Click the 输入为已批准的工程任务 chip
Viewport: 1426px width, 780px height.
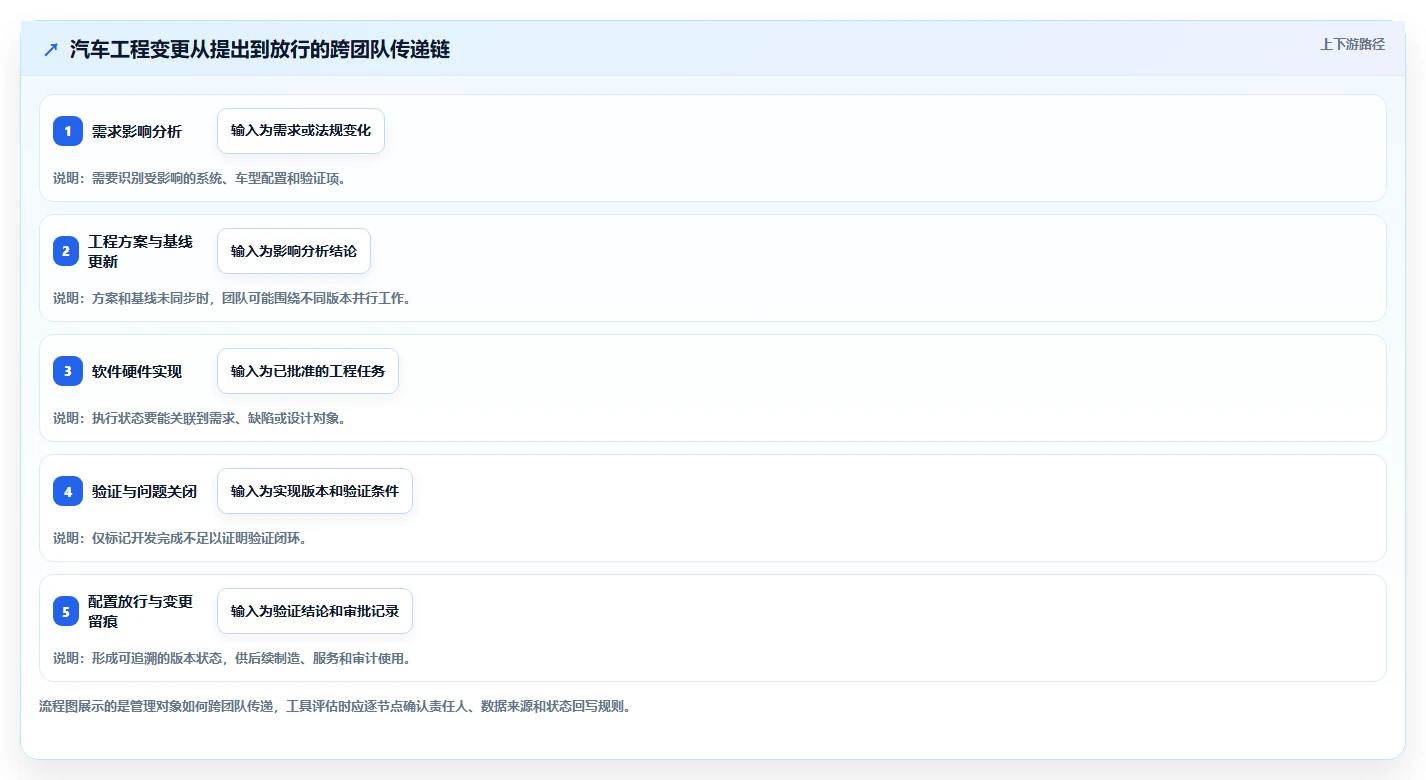[308, 371]
